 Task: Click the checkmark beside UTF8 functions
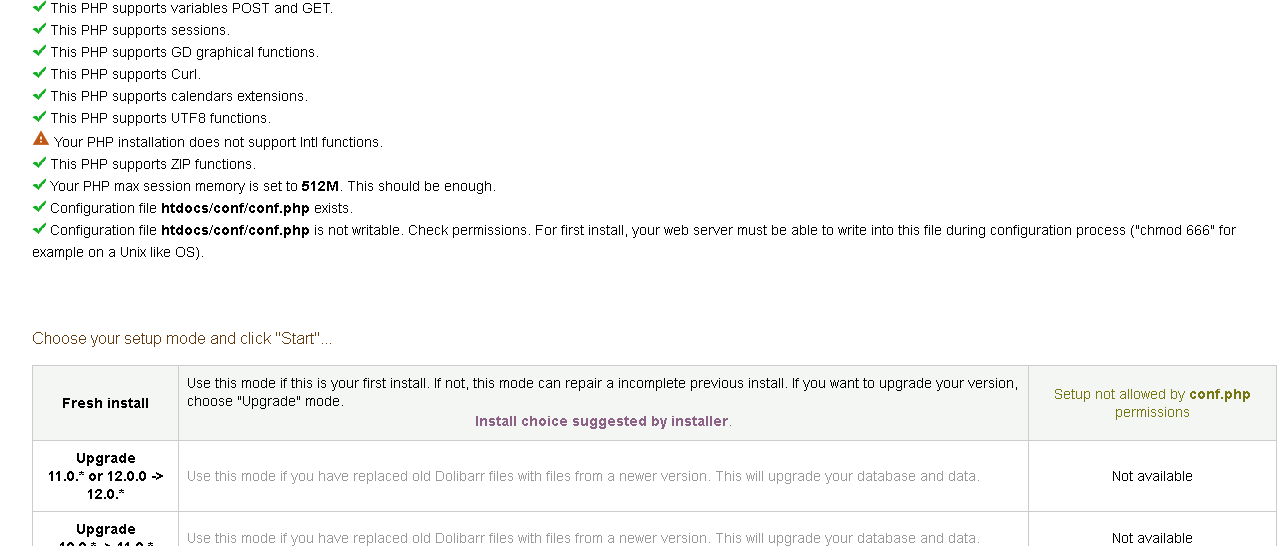click(x=39, y=117)
